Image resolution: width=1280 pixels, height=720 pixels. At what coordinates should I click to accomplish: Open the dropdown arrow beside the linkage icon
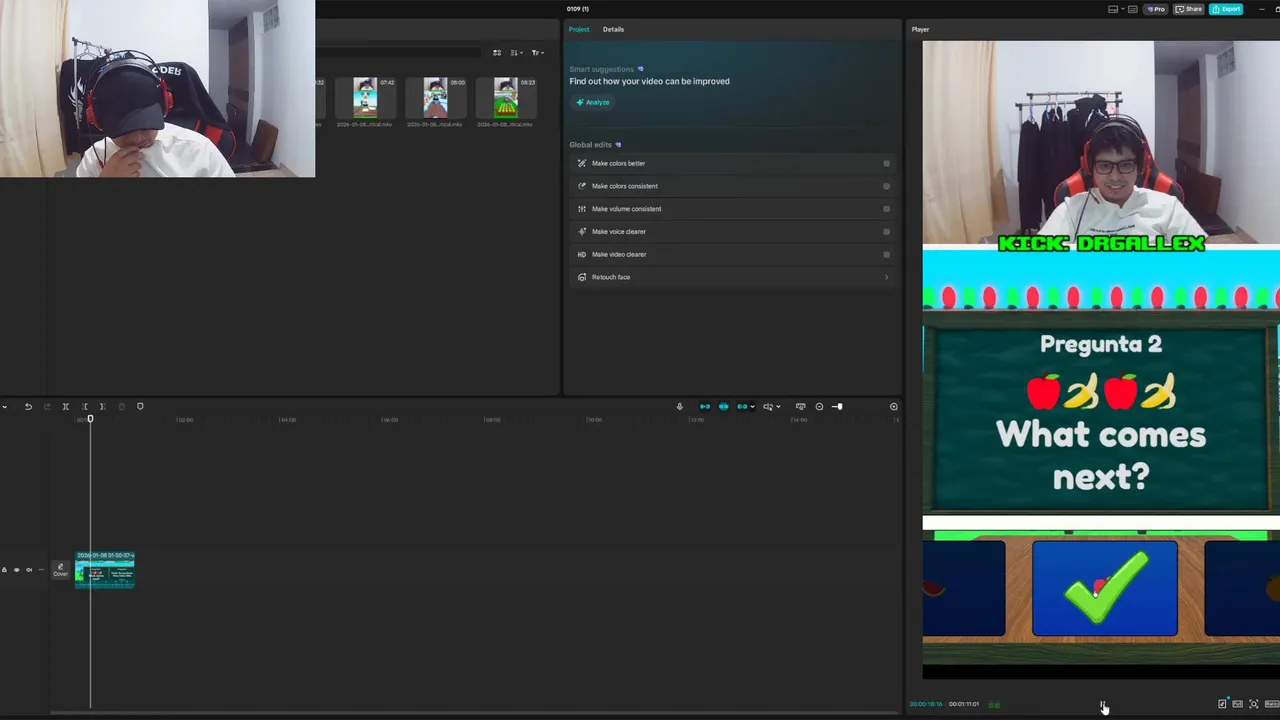[752, 407]
